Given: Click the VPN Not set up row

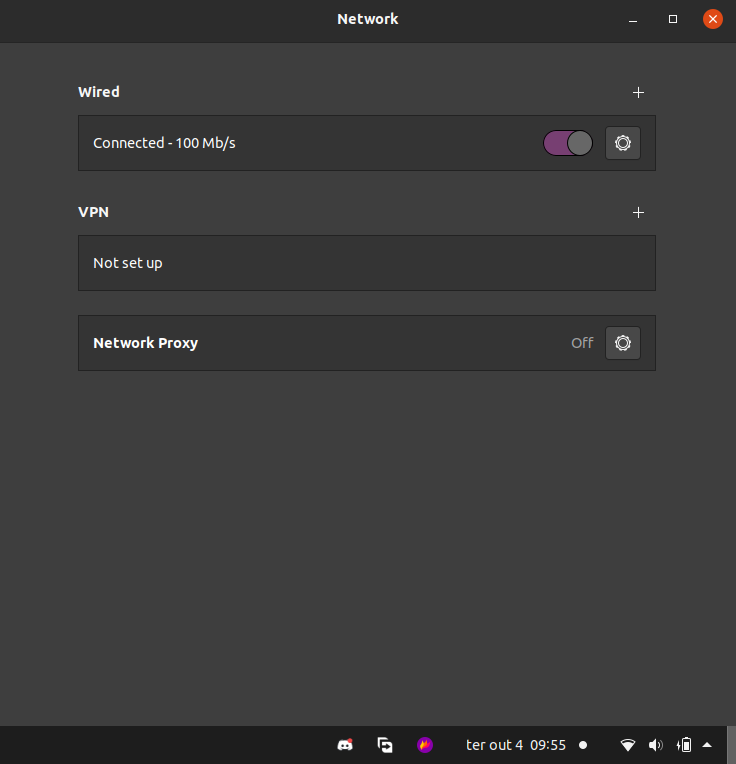Looking at the screenshot, I should click(367, 263).
